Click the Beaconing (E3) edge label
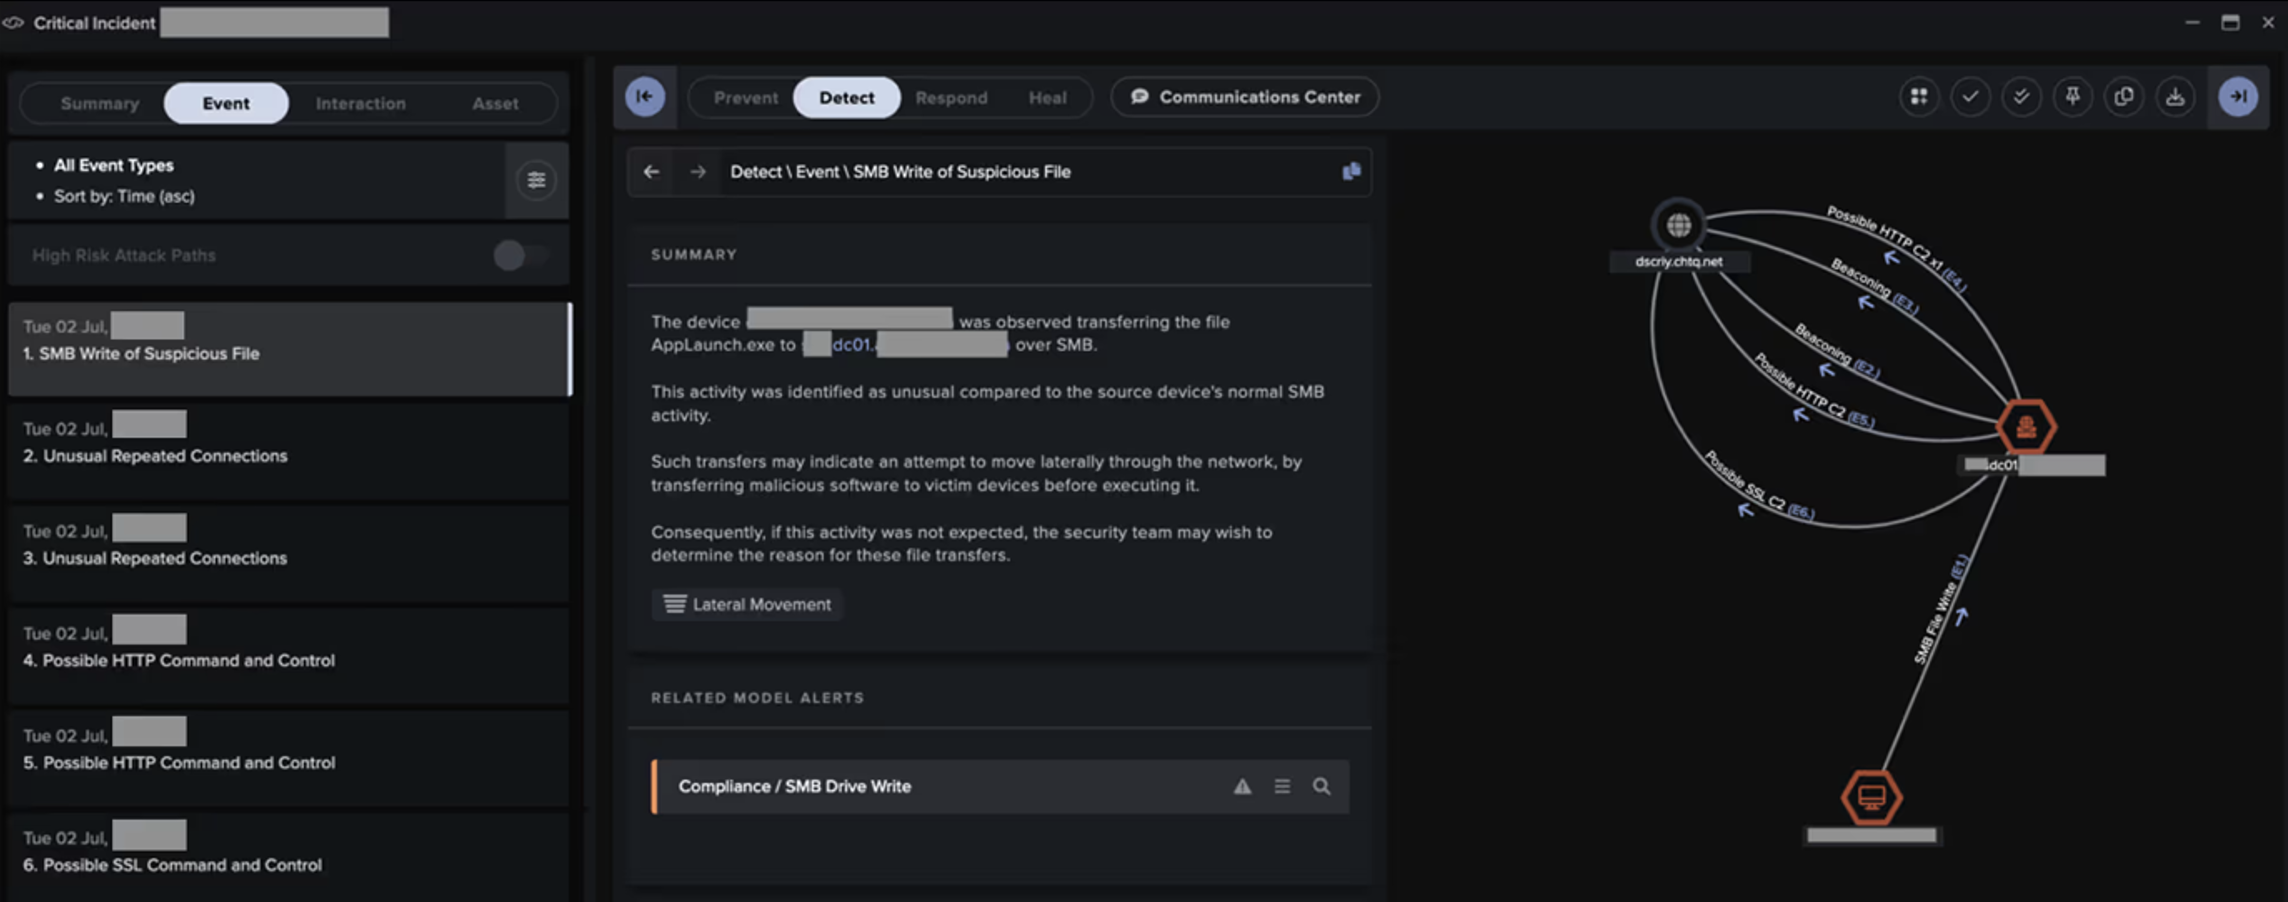 (x=1874, y=286)
